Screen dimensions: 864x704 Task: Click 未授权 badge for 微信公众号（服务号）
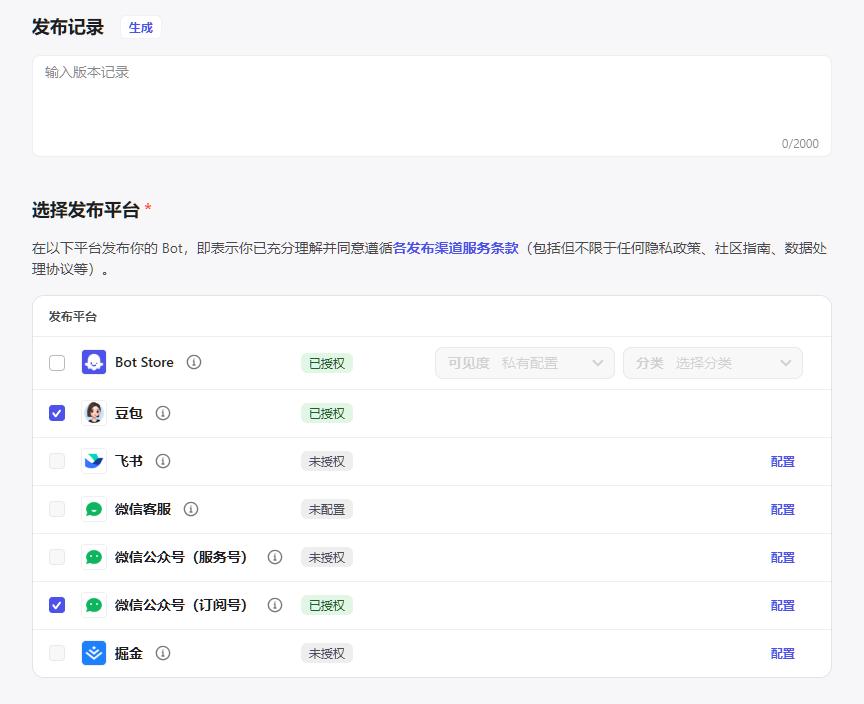(x=327, y=557)
